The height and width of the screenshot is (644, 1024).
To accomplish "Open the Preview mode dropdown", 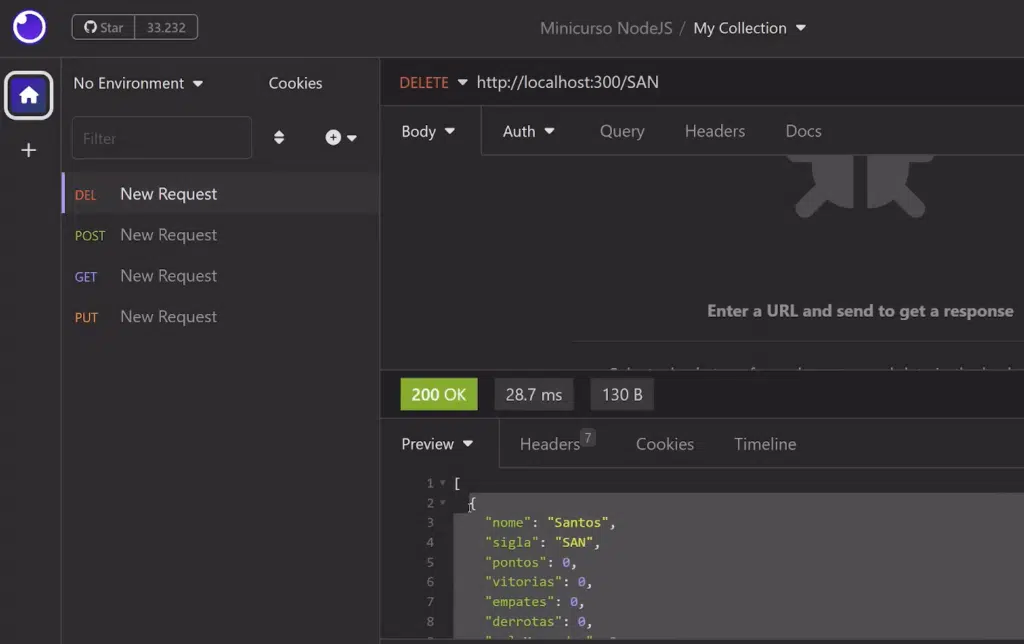I will [437, 444].
